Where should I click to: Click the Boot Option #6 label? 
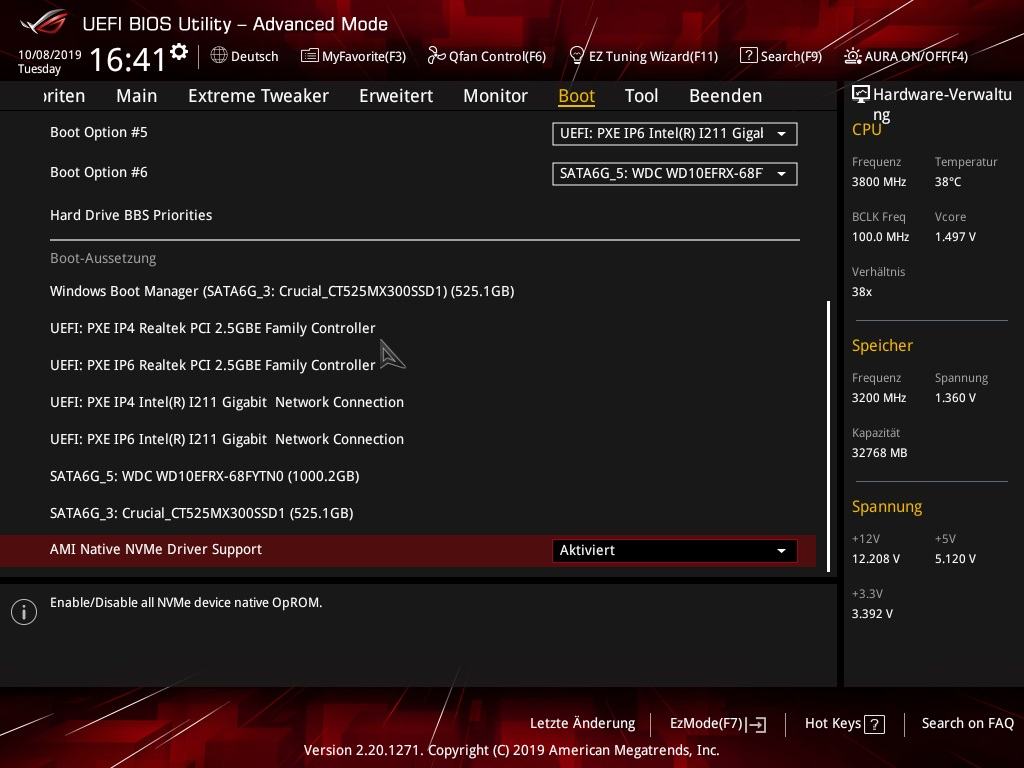[x=99, y=172]
